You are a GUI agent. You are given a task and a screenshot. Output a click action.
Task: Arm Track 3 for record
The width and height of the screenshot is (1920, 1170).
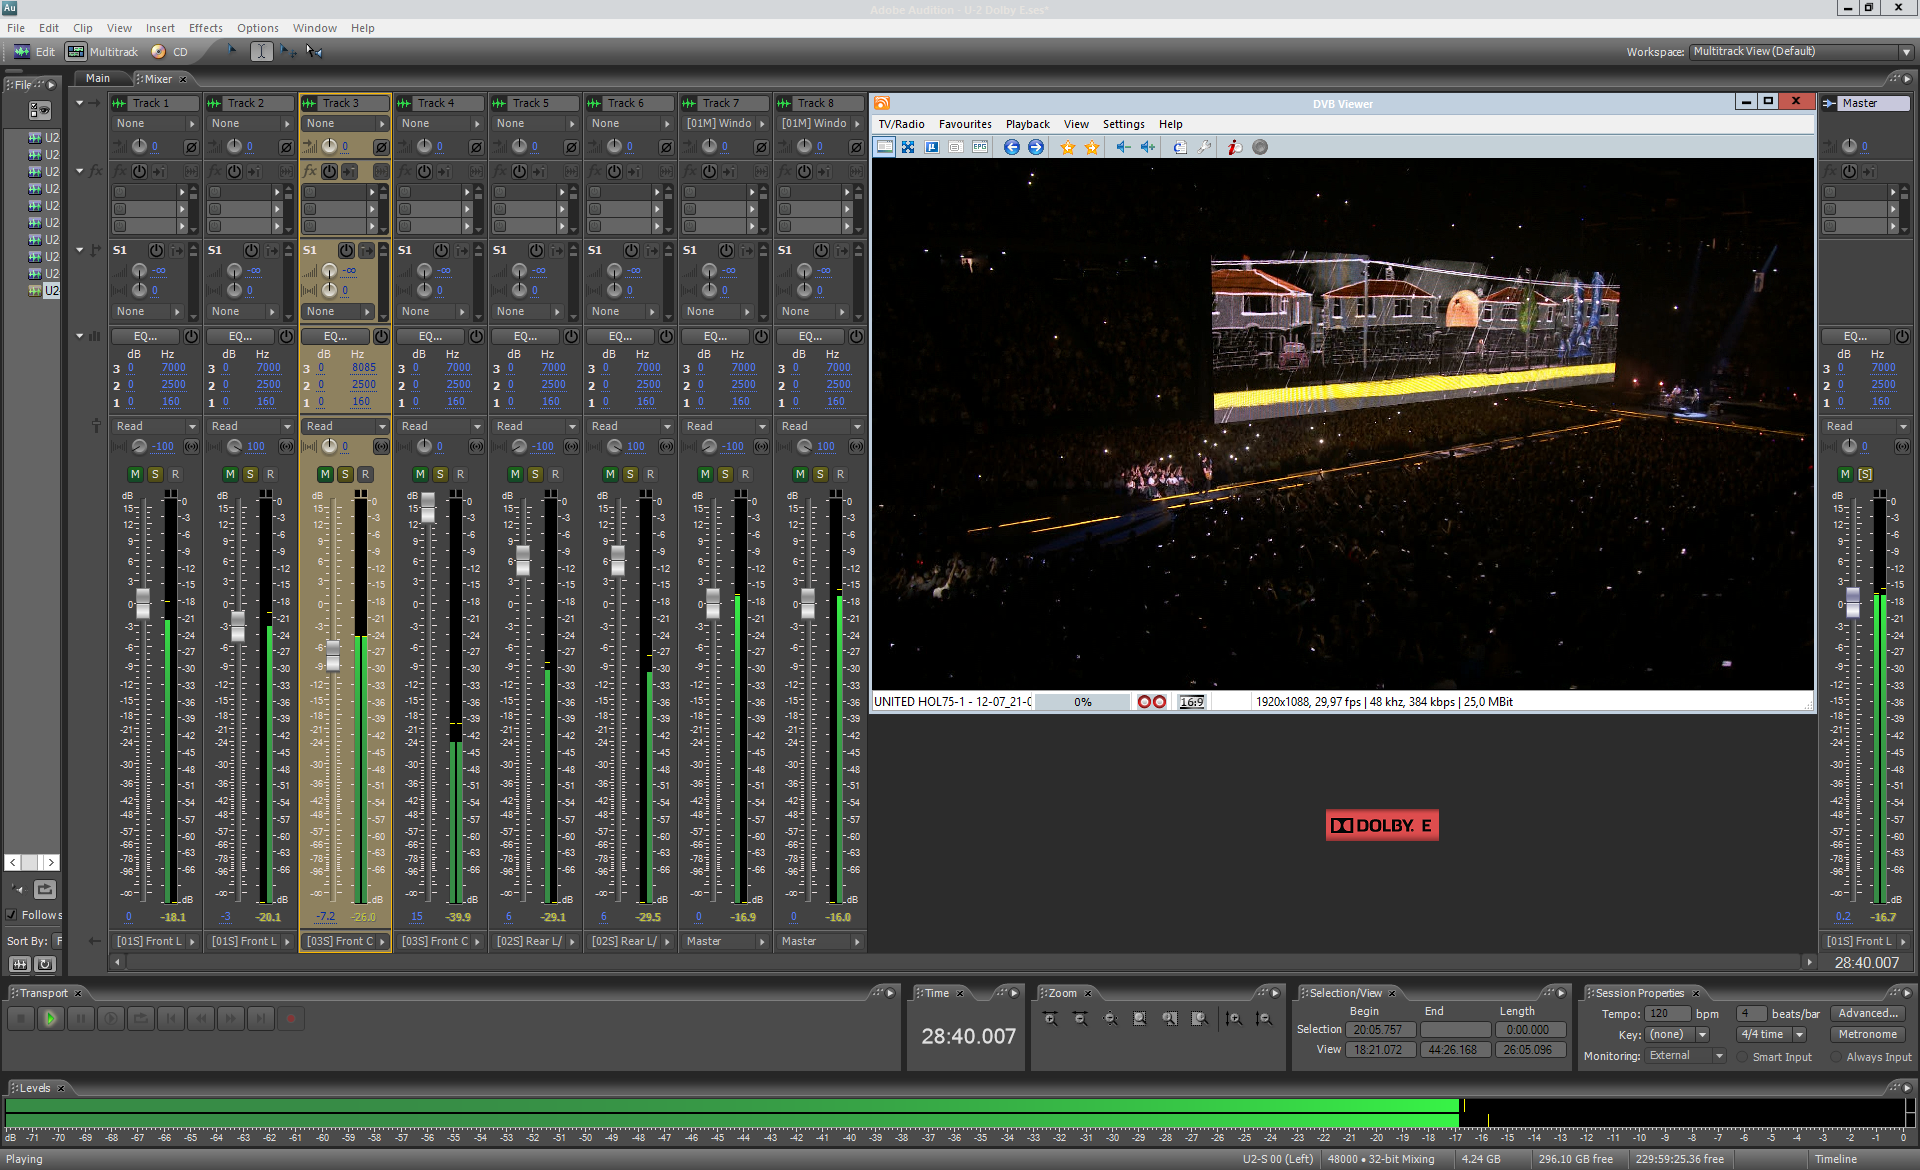[x=365, y=474]
